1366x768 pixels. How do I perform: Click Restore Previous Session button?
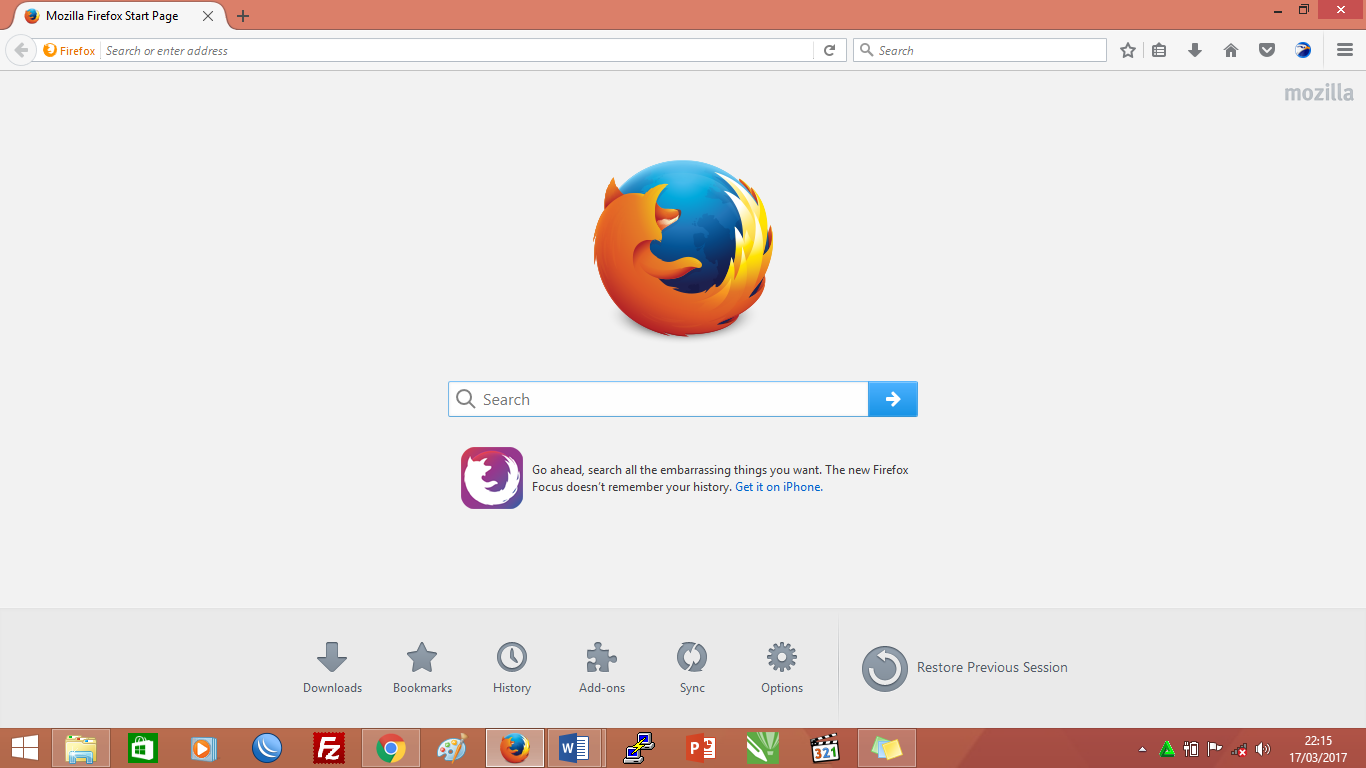tap(965, 668)
